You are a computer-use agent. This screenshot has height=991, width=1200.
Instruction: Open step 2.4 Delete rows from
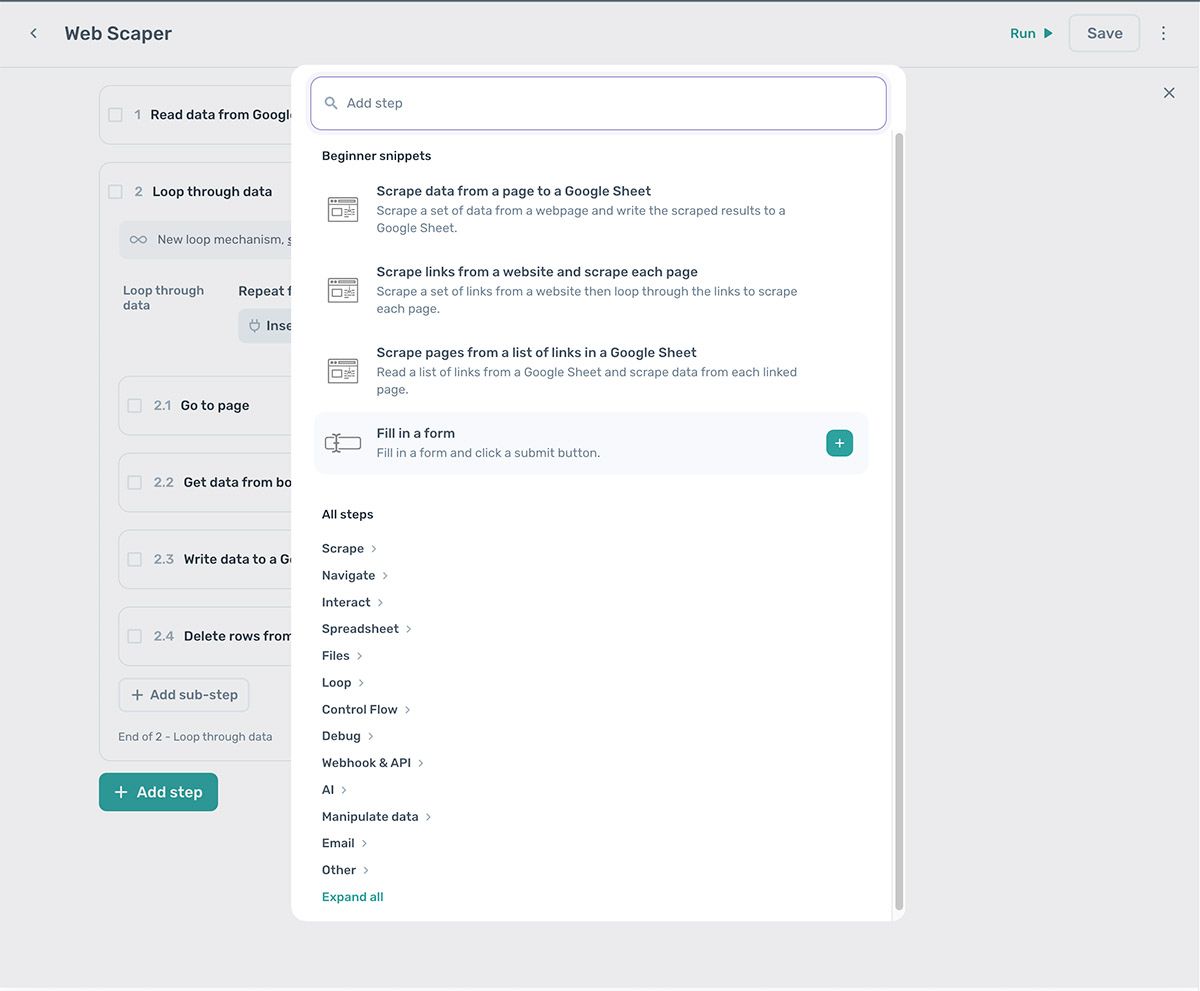coord(206,637)
